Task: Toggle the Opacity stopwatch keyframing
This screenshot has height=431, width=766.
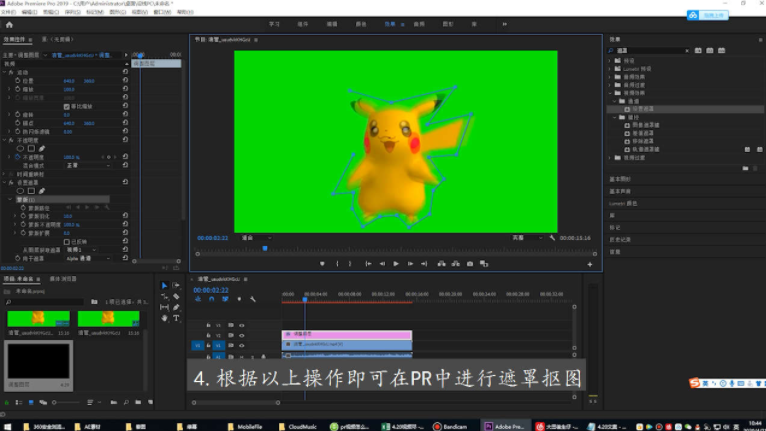Action: [18, 157]
